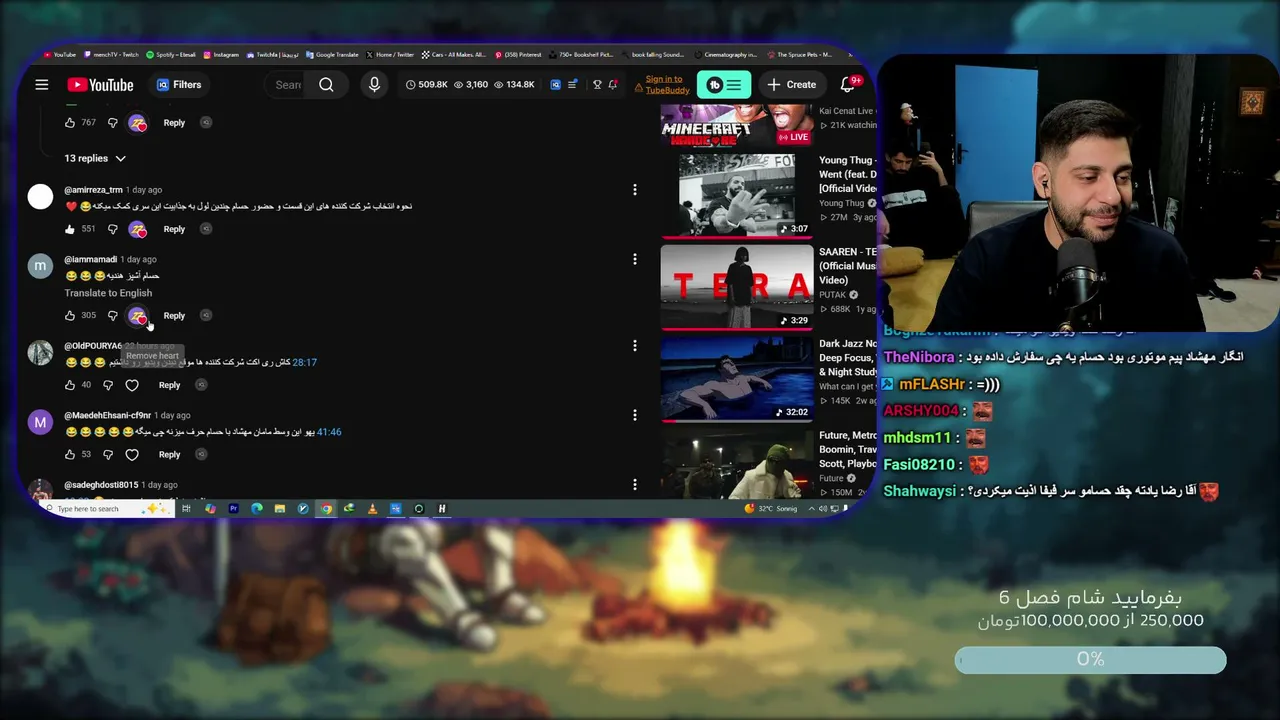Open VLC media player from the taskbar
Screen dimensions: 1280x720
point(372,509)
